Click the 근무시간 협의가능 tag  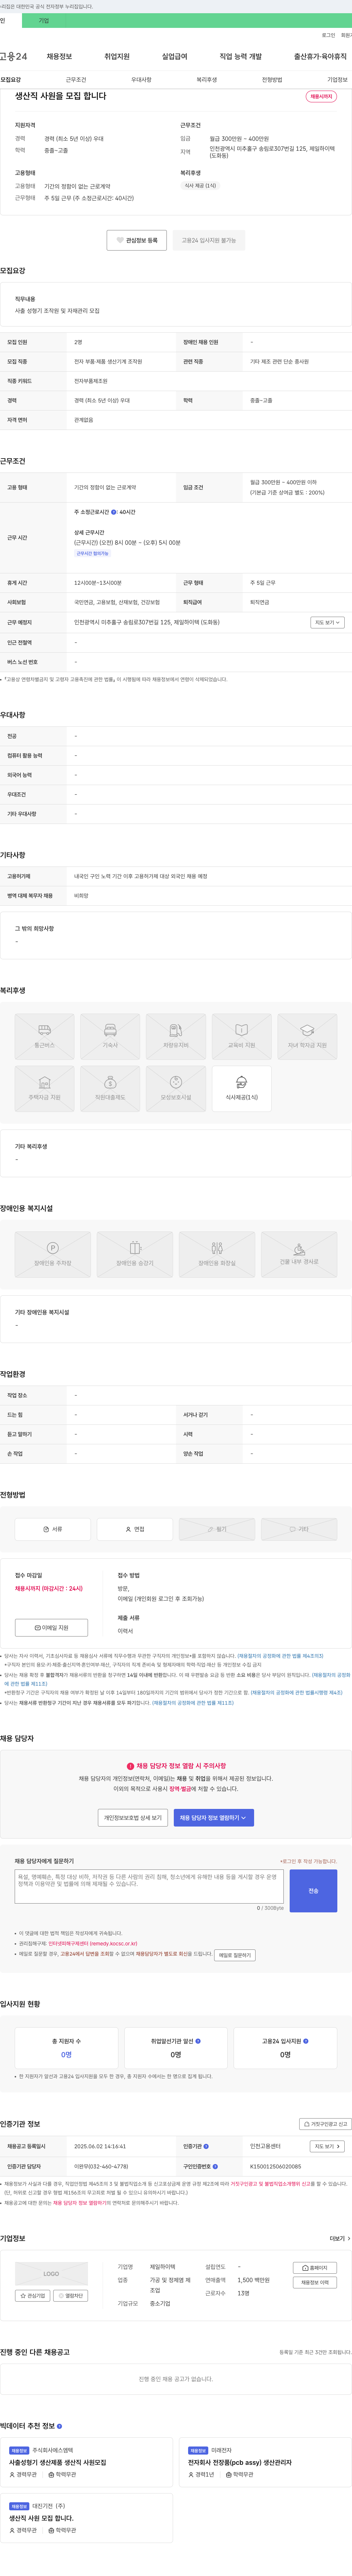tap(92, 553)
